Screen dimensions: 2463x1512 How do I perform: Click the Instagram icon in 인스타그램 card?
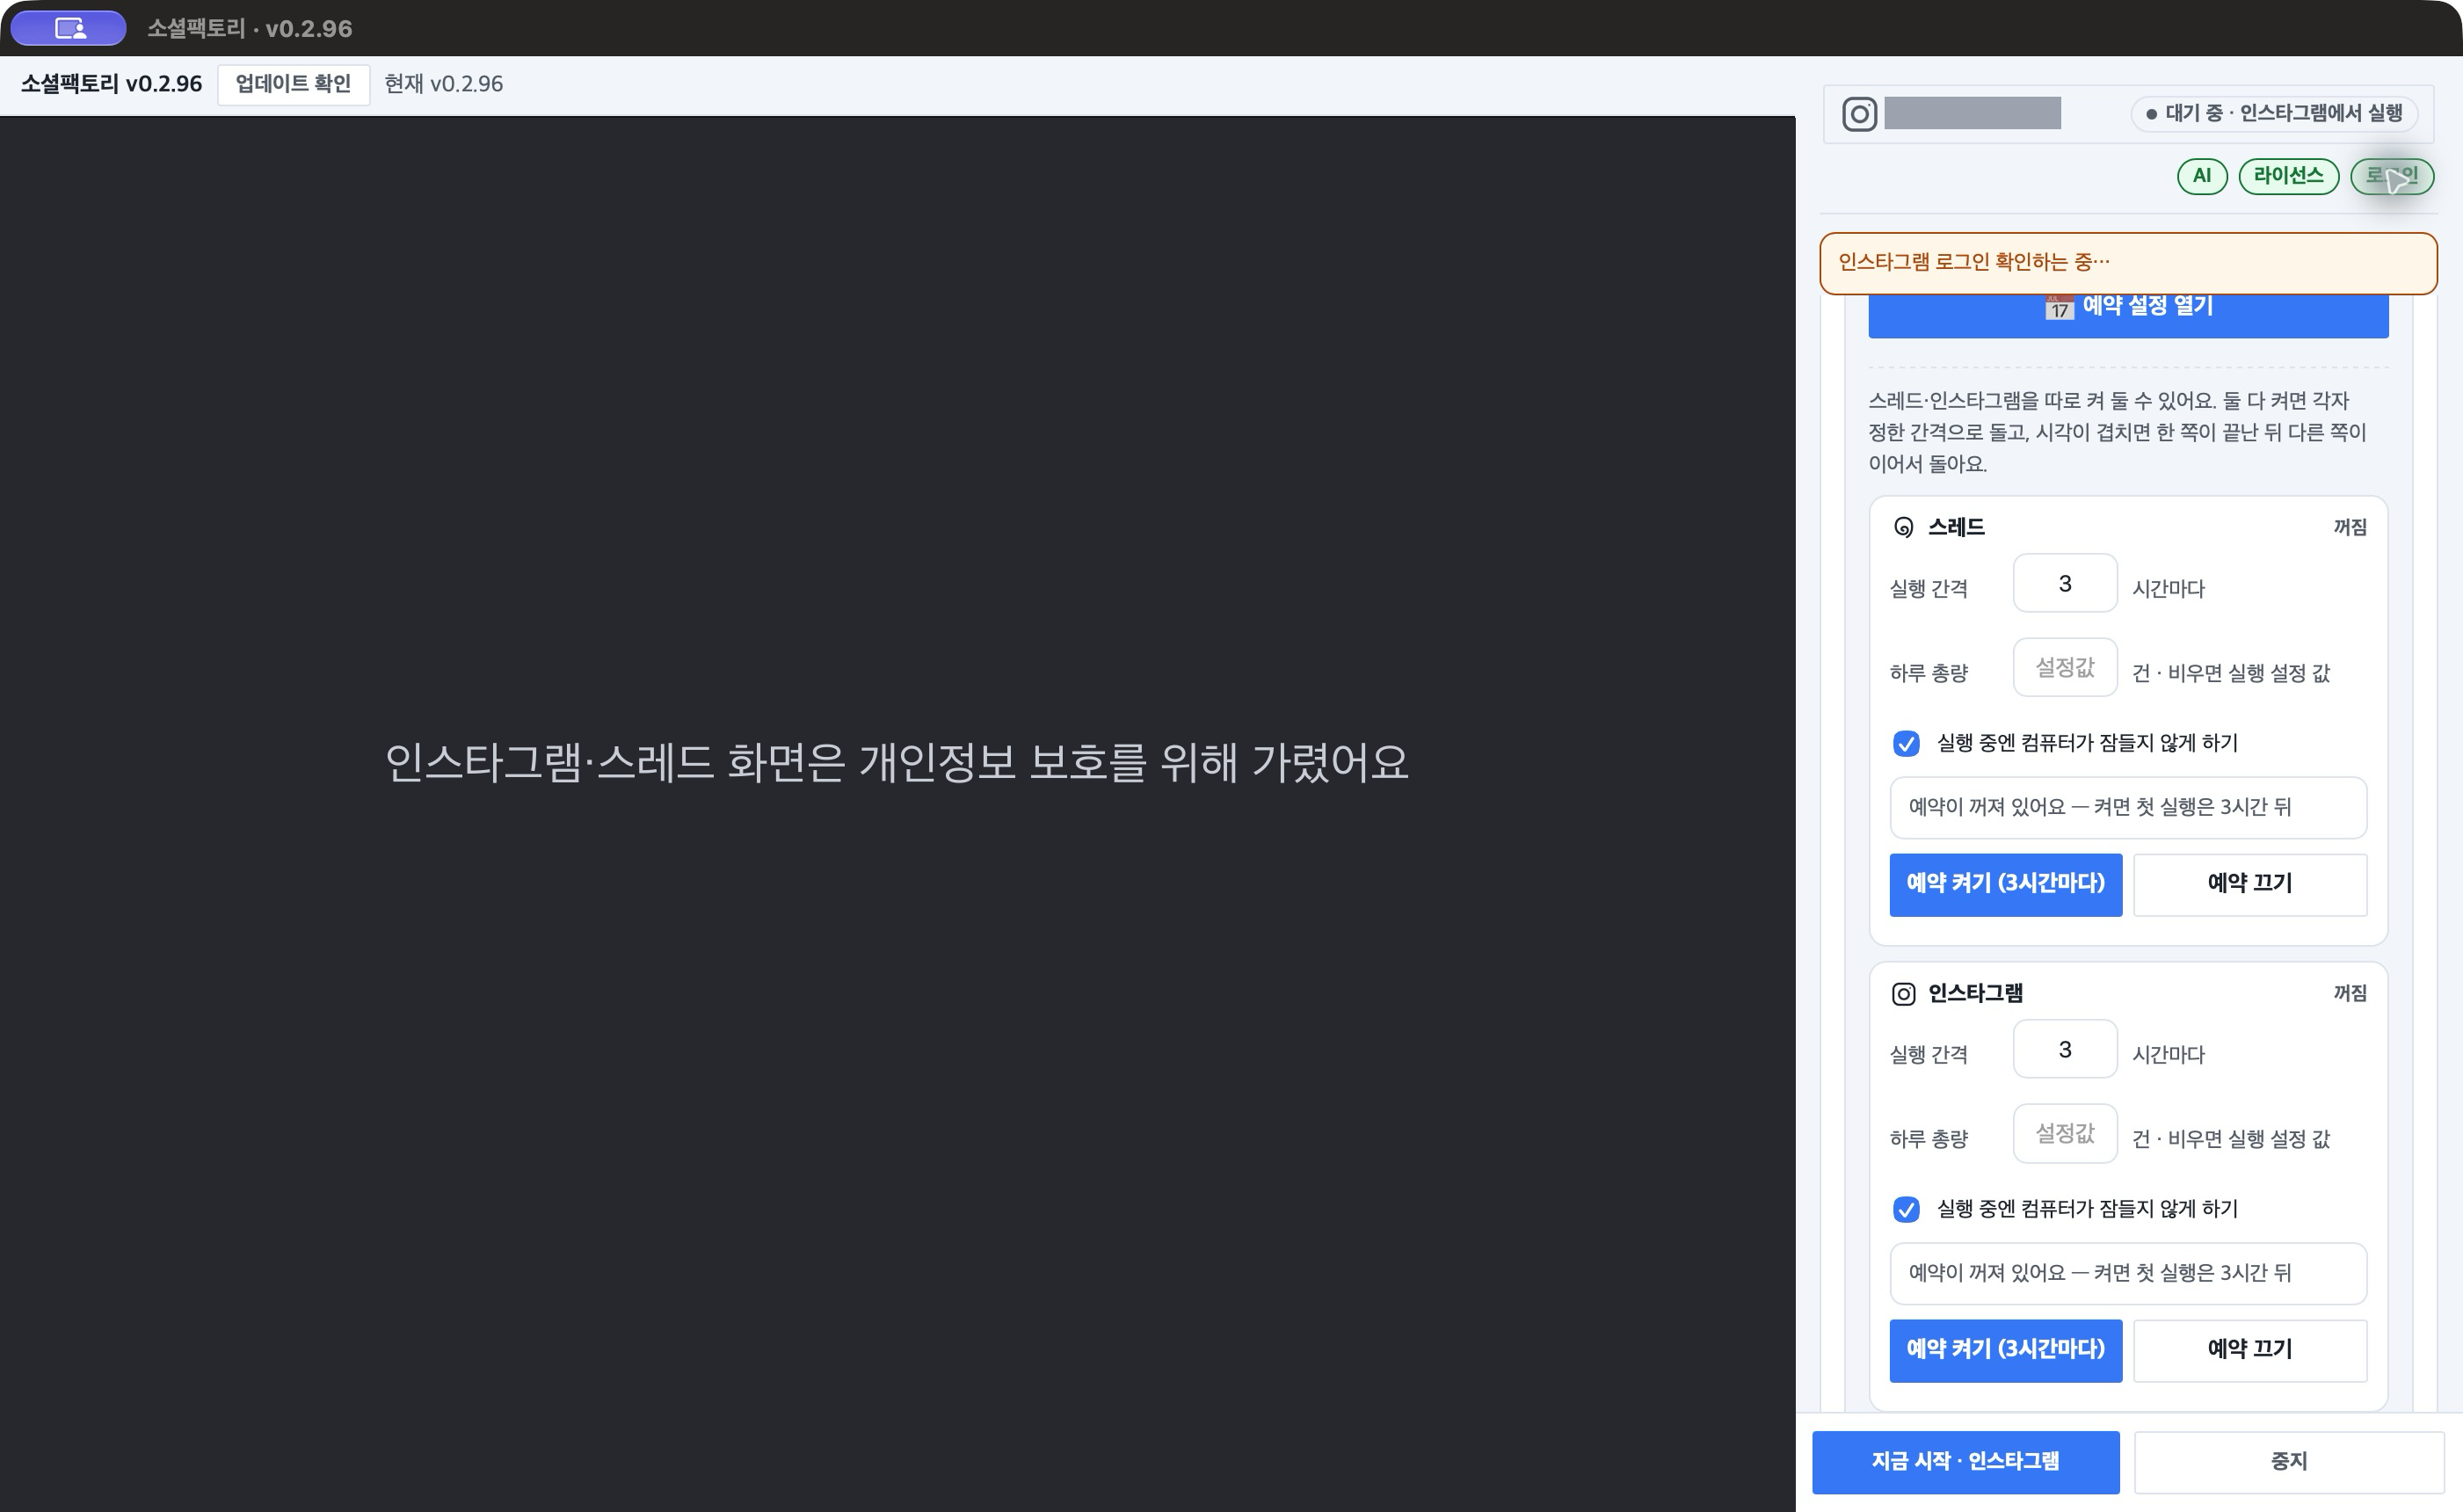pos(1903,993)
